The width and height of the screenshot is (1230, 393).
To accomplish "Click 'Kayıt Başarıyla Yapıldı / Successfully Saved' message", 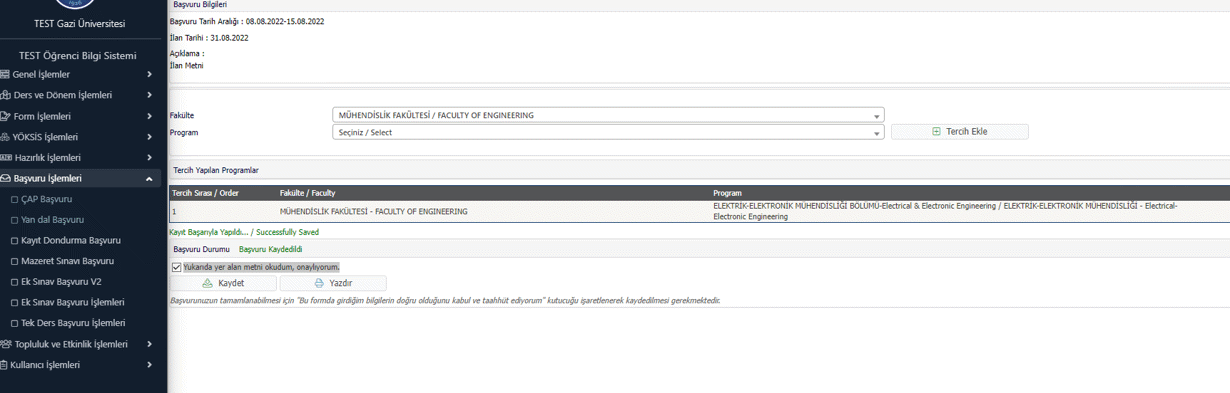I will pyautogui.click(x=244, y=232).
